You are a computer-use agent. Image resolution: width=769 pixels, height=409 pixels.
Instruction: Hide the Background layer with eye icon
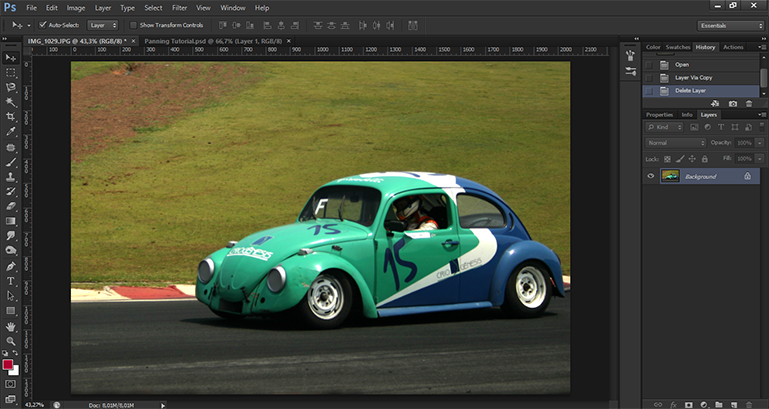651,176
